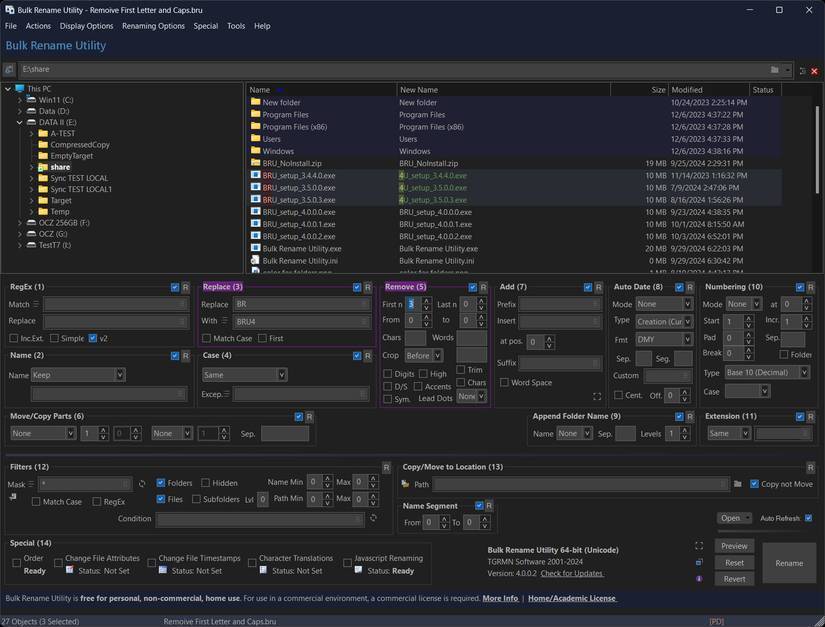Click the expand icon in Add (7) panel
This screenshot has height=627, width=825.
(597, 397)
